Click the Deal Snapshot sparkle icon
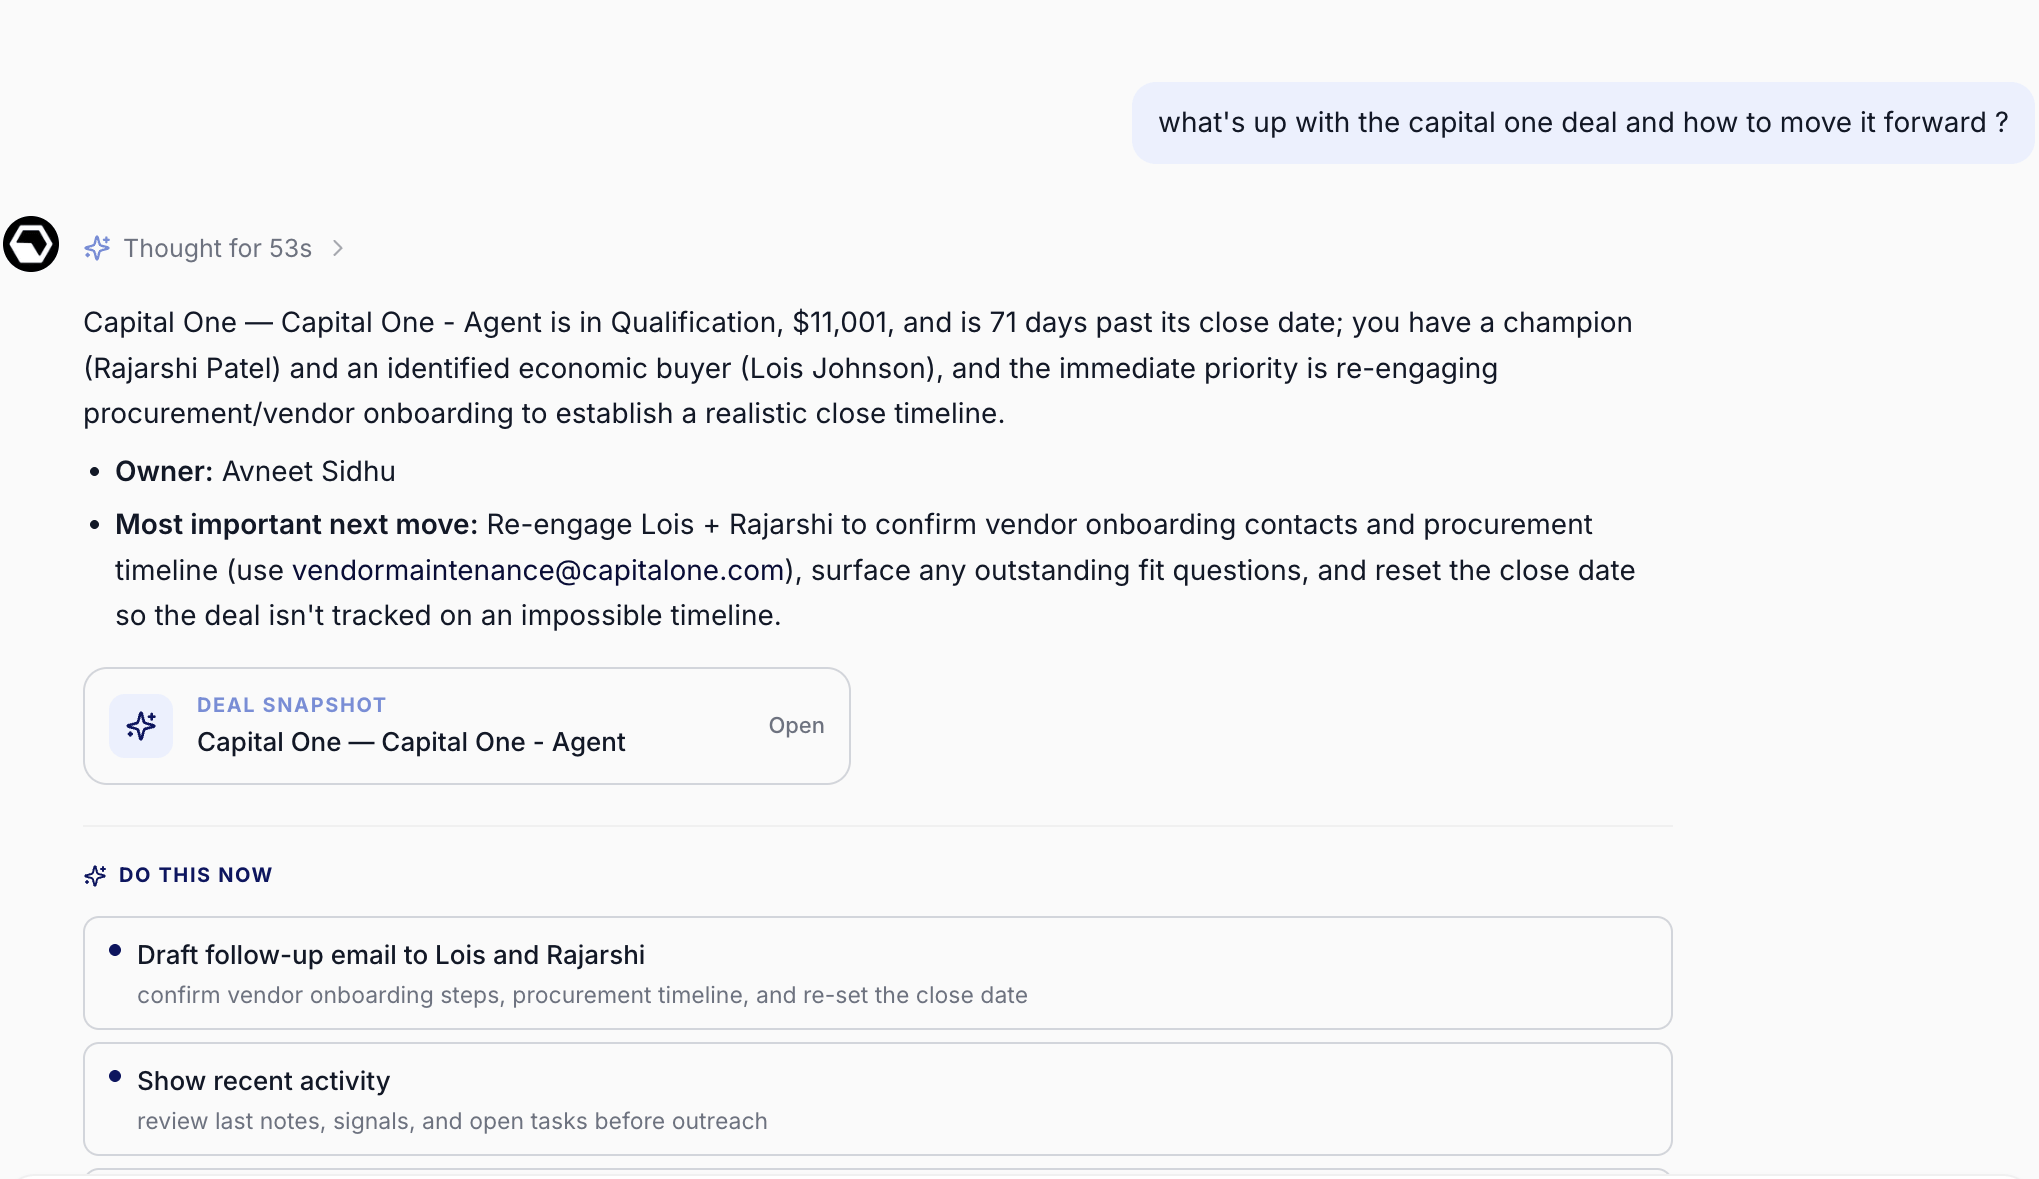Screen dimensions: 2039x1179 [x=141, y=726]
